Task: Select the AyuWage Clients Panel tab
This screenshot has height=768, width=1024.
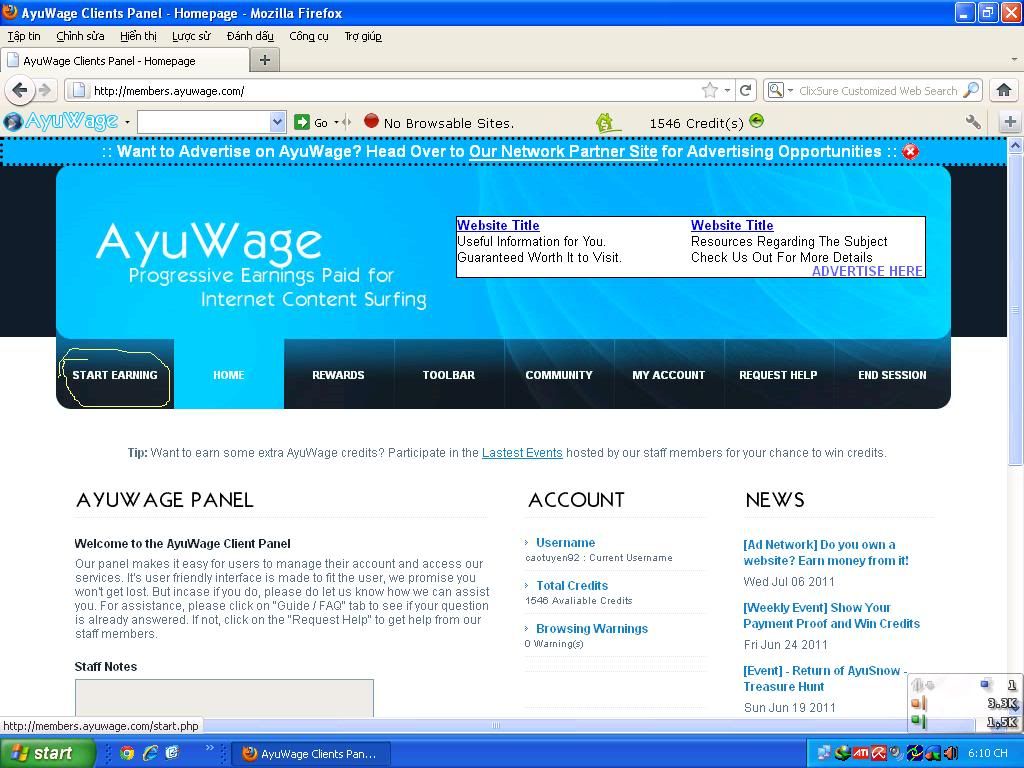Action: 125,61
